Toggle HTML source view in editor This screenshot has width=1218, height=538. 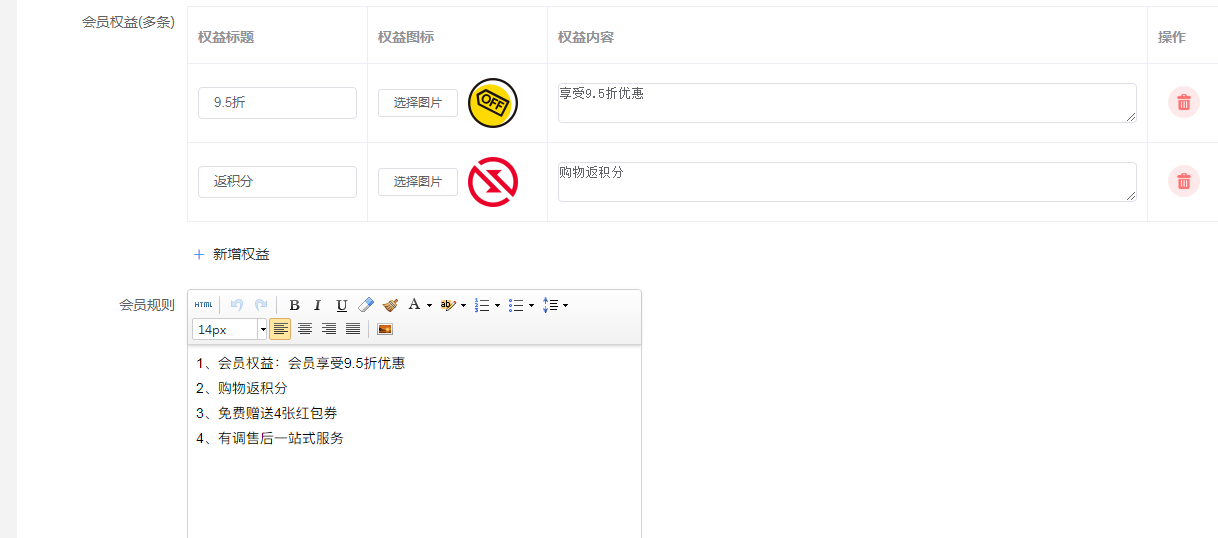(203, 305)
